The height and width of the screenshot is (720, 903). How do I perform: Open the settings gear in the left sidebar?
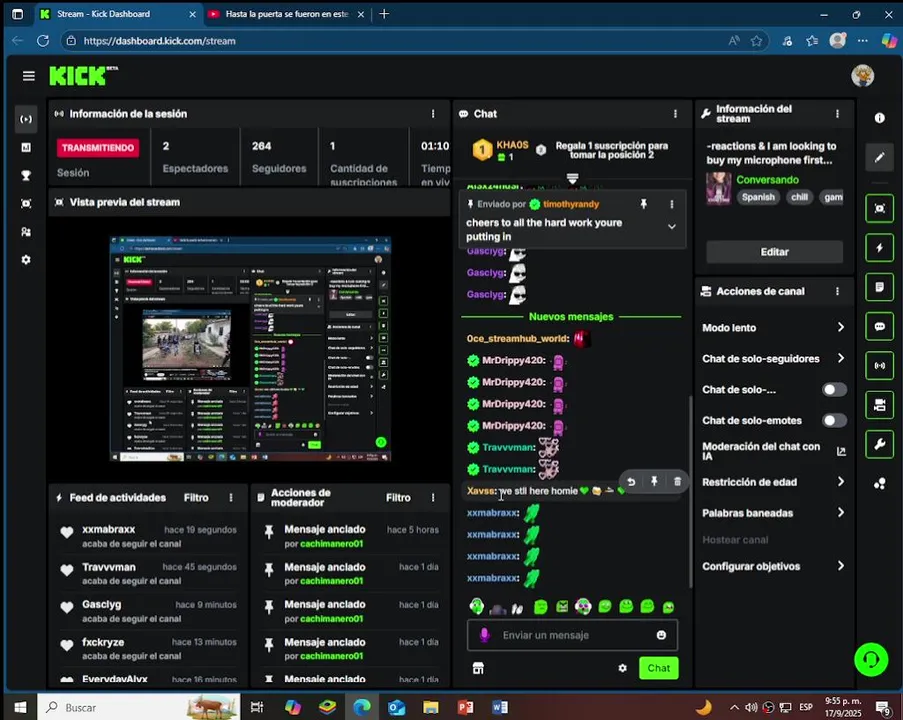[26, 260]
